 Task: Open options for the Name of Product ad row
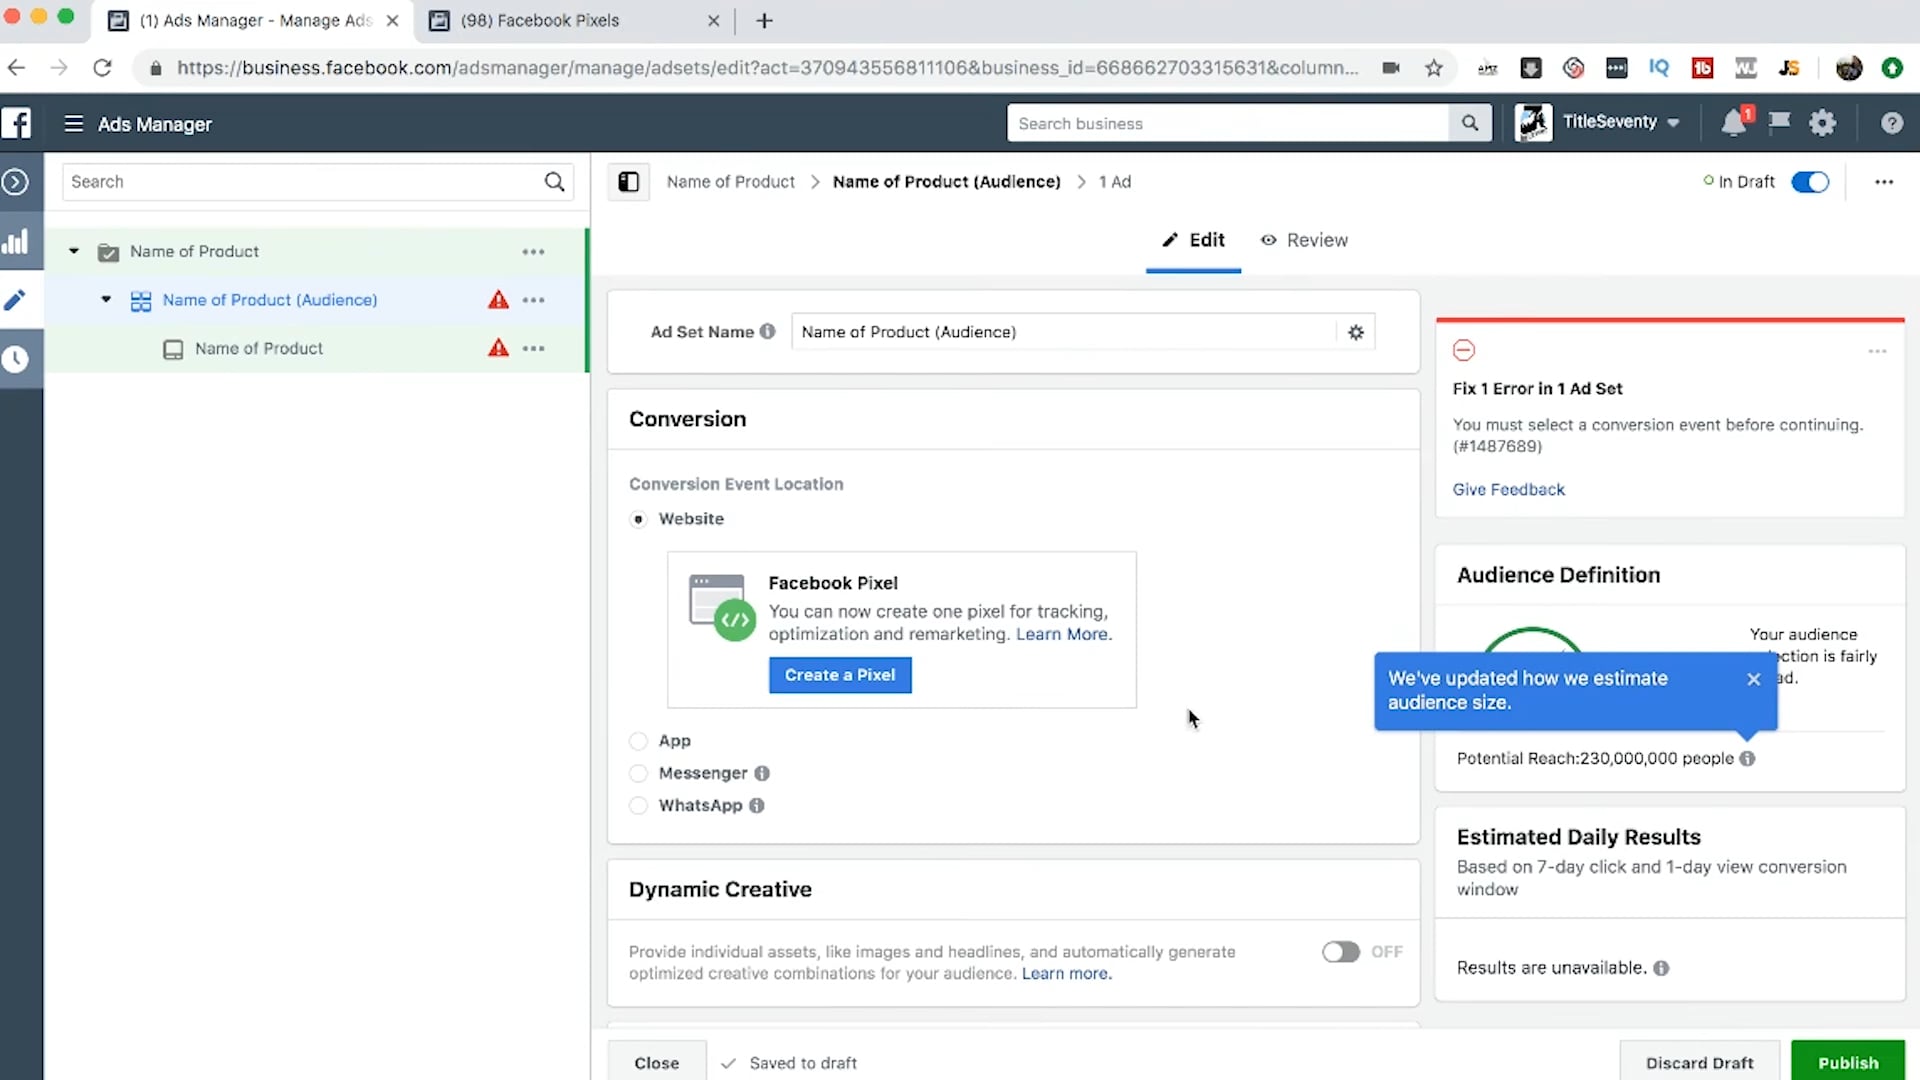(x=534, y=349)
